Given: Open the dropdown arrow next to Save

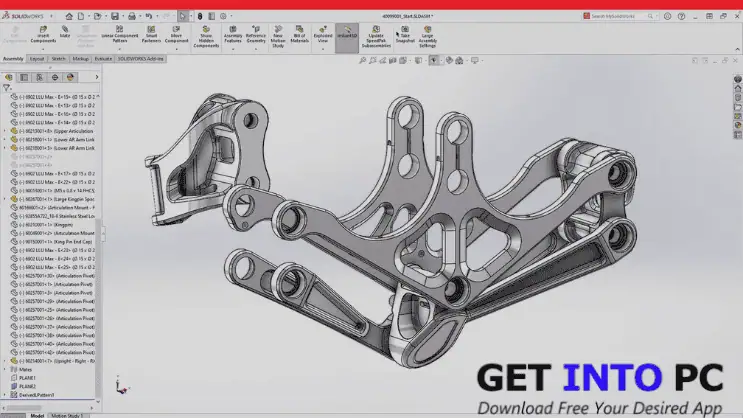Looking at the screenshot, I should point(123,16).
